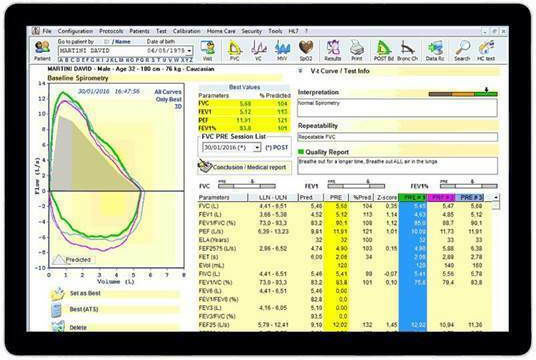536x360 pixels.
Task: Expand the patient name dropdown
Action: (x=189, y=51)
